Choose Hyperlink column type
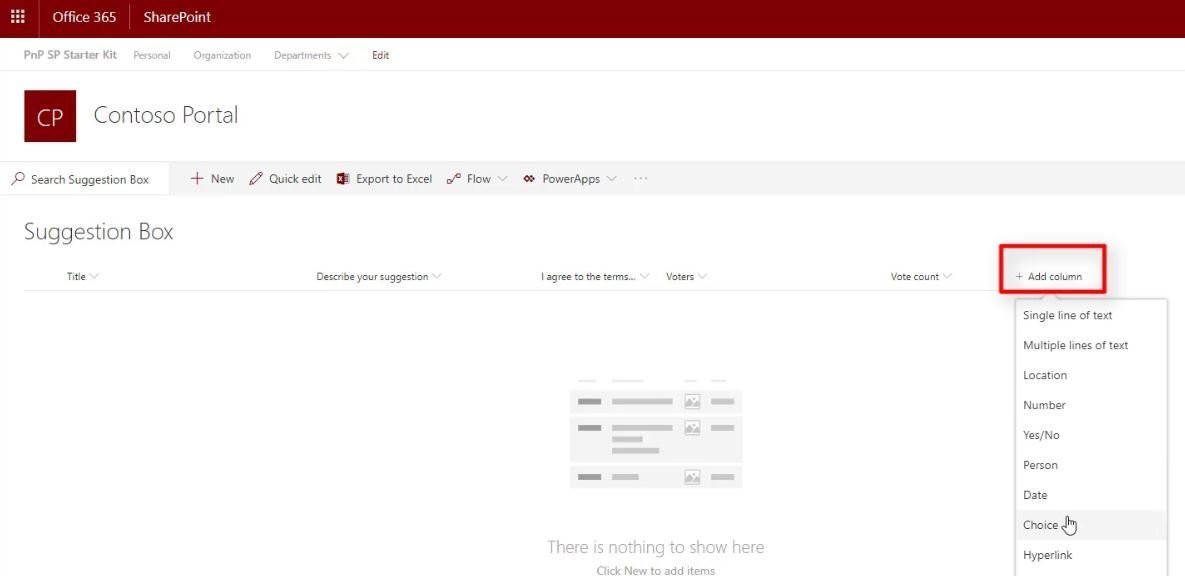 (1091, 555)
